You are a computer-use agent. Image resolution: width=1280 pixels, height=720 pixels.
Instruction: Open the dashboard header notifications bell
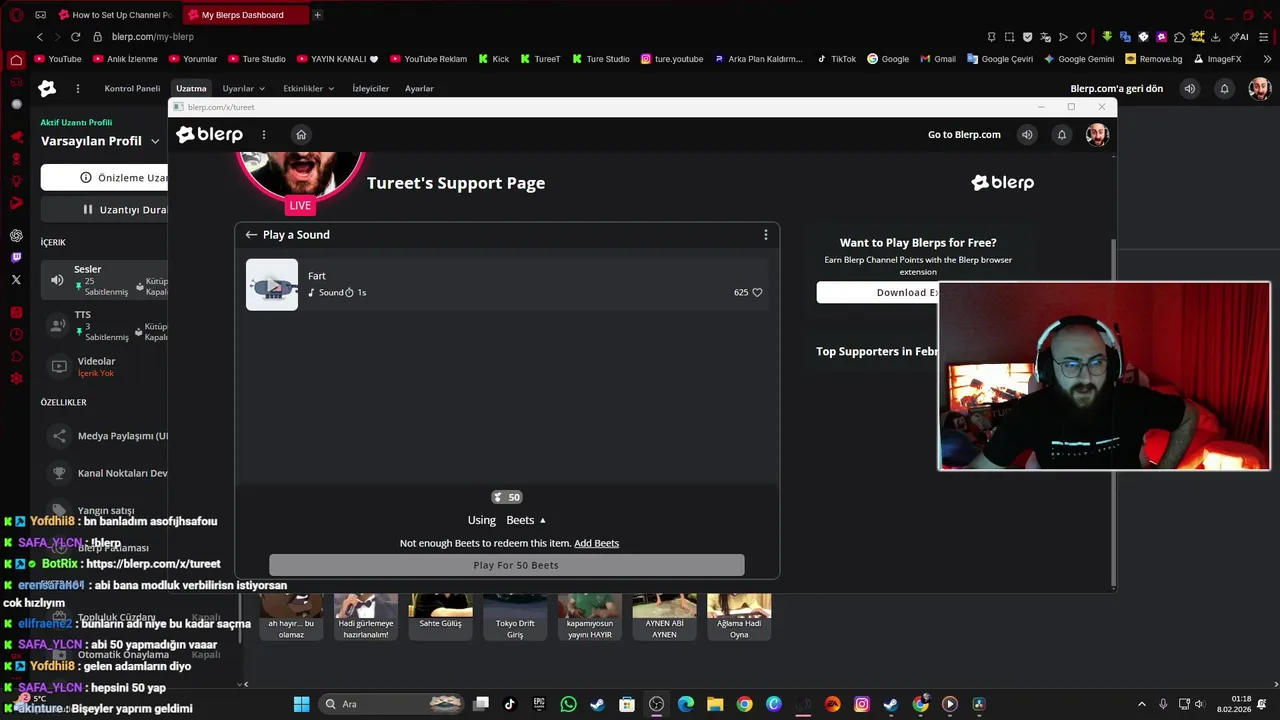tap(1224, 88)
